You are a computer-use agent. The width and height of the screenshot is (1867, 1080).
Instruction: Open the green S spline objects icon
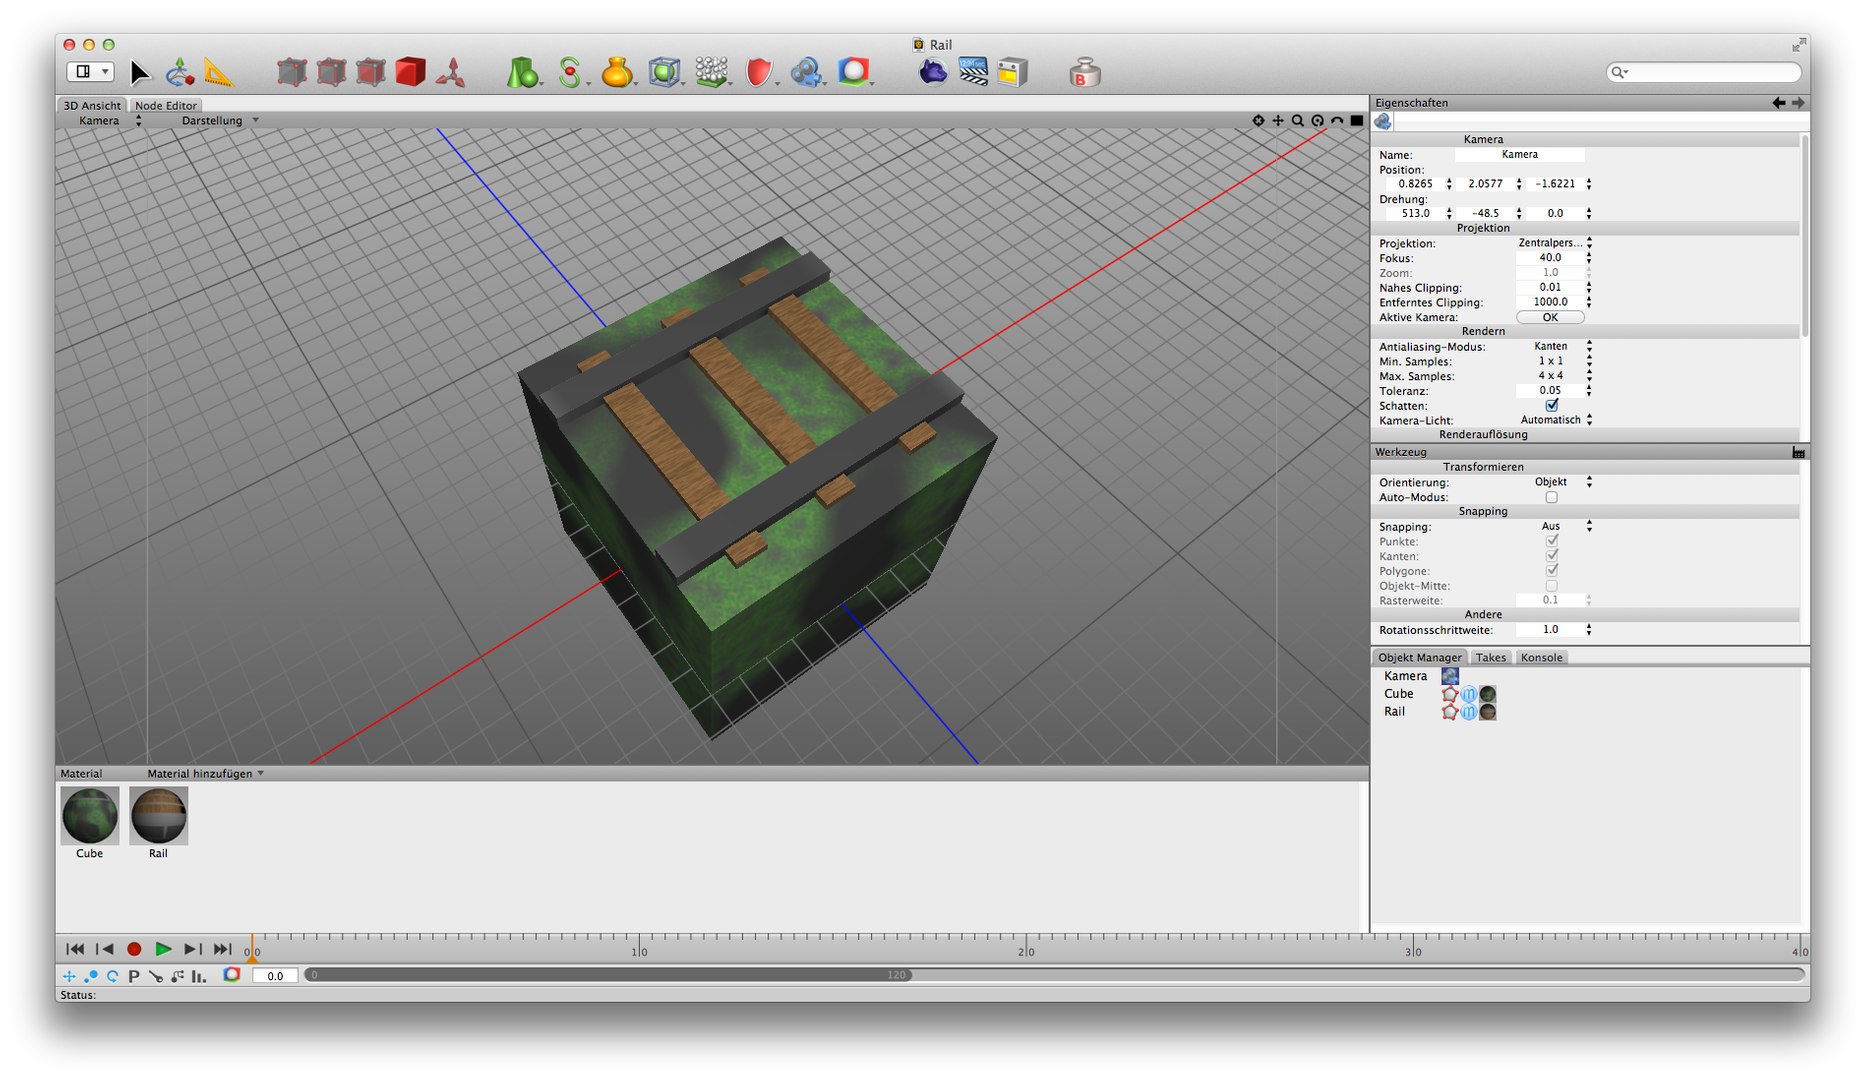click(x=569, y=73)
